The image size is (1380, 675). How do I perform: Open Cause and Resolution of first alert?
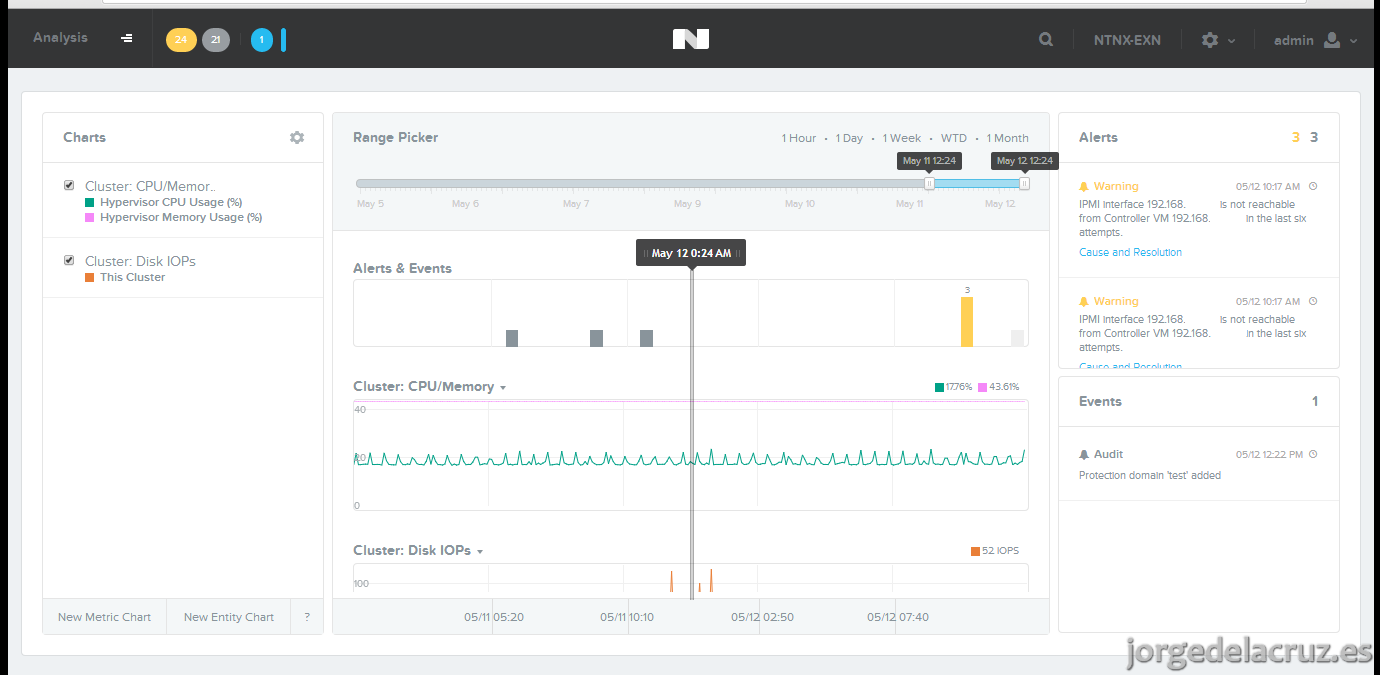pos(1130,252)
